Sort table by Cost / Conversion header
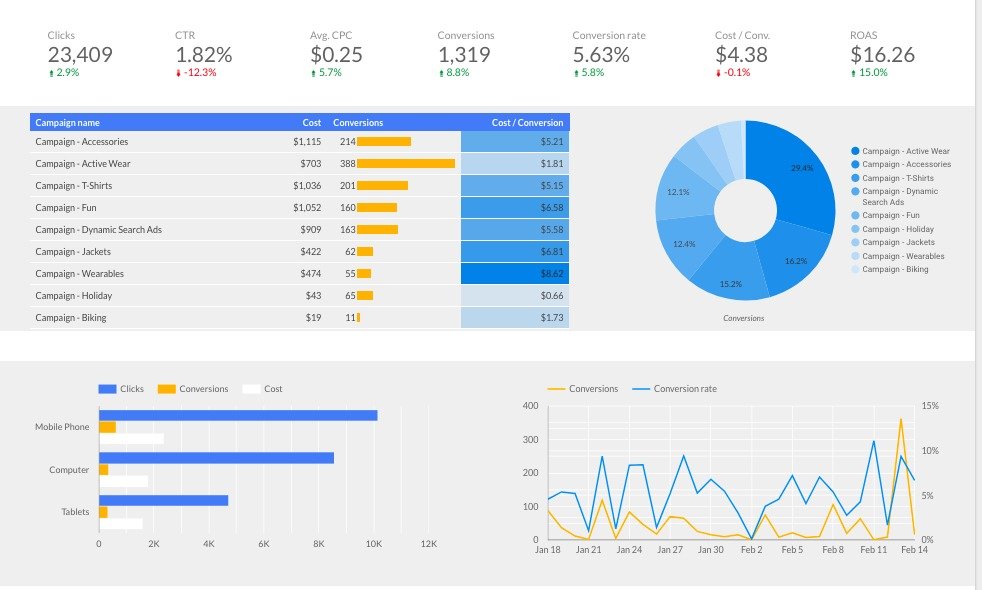982x590 pixels. coord(527,122)
